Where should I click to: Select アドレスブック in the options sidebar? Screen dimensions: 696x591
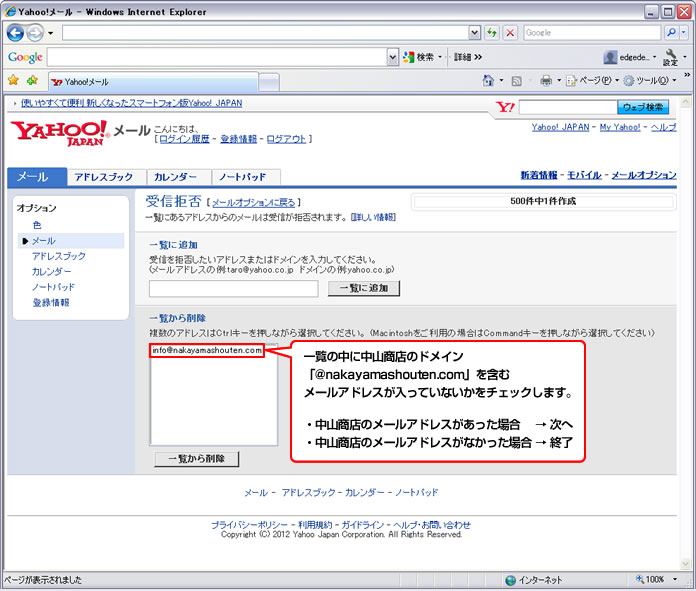[59, 256]
